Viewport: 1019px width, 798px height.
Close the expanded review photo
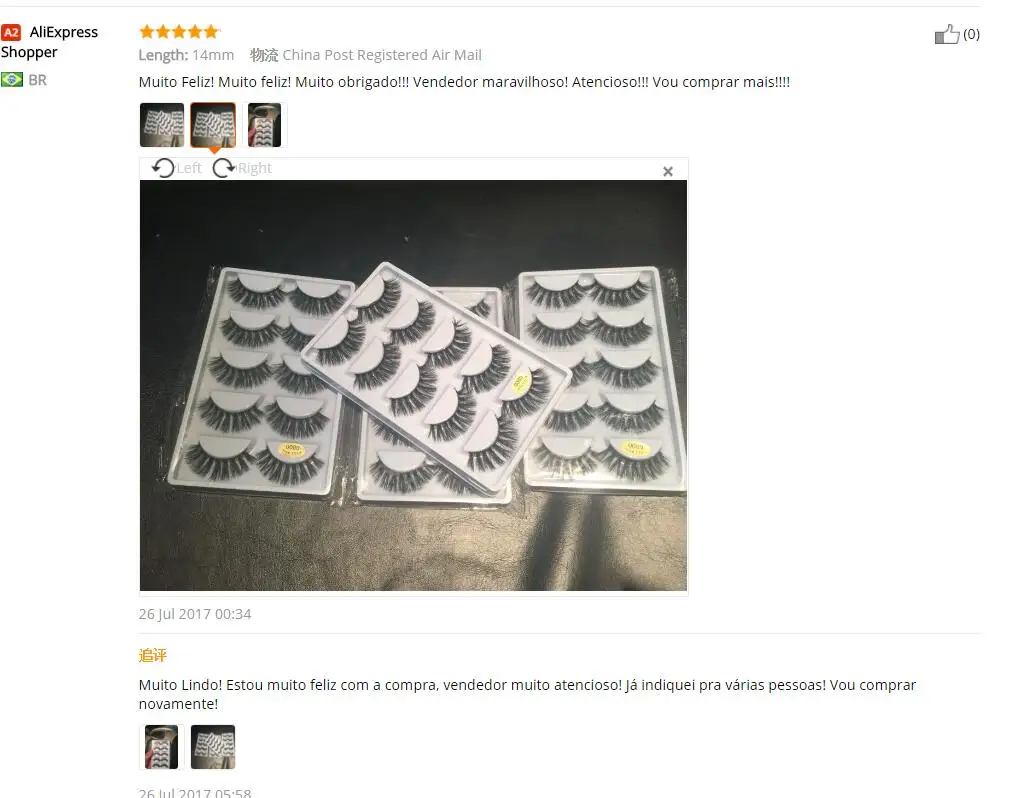(x=667, y=172)
